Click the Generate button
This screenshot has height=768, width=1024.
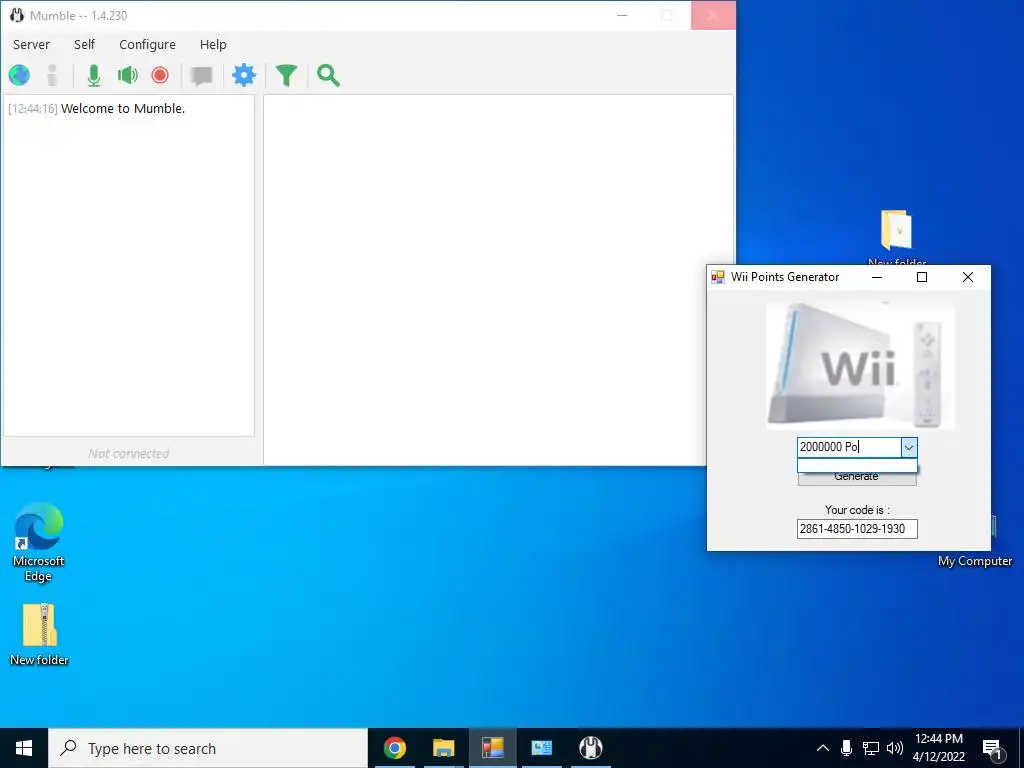(857, 477)
